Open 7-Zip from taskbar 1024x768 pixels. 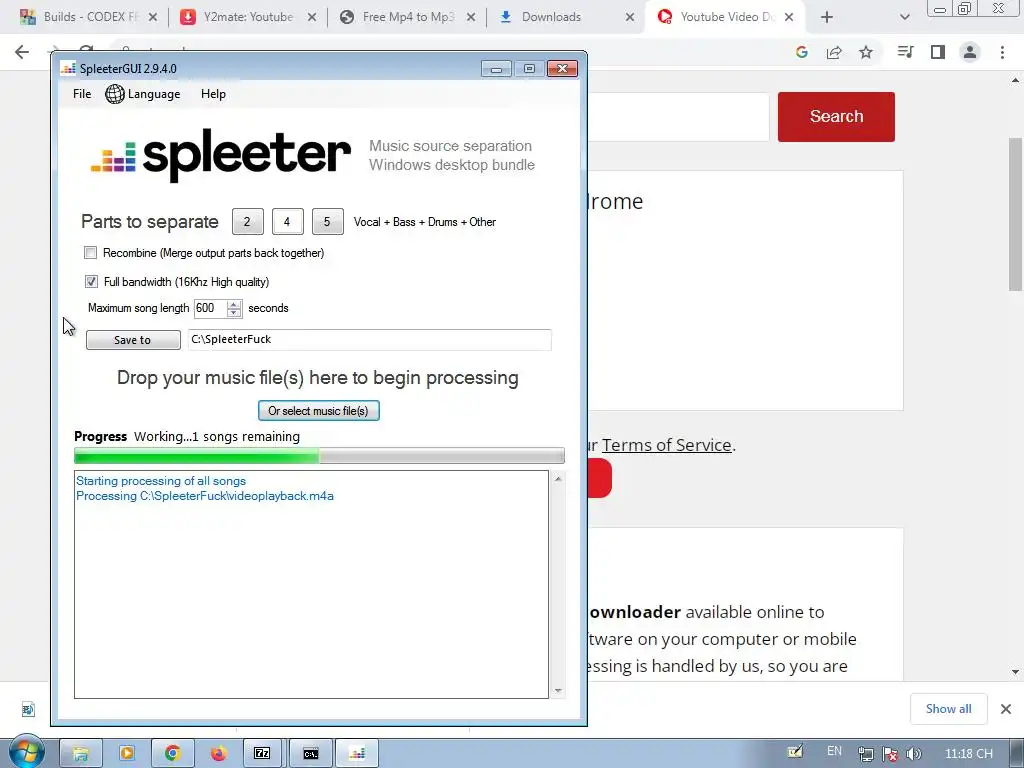(263, 754)
